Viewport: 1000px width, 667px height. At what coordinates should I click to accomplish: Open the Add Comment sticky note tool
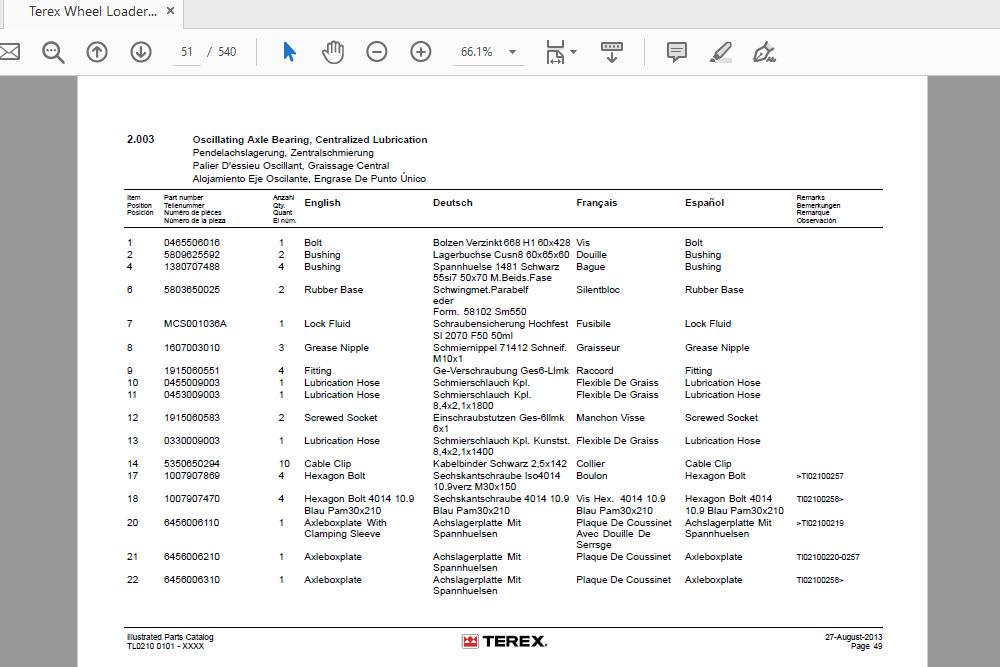coord(676,51)
